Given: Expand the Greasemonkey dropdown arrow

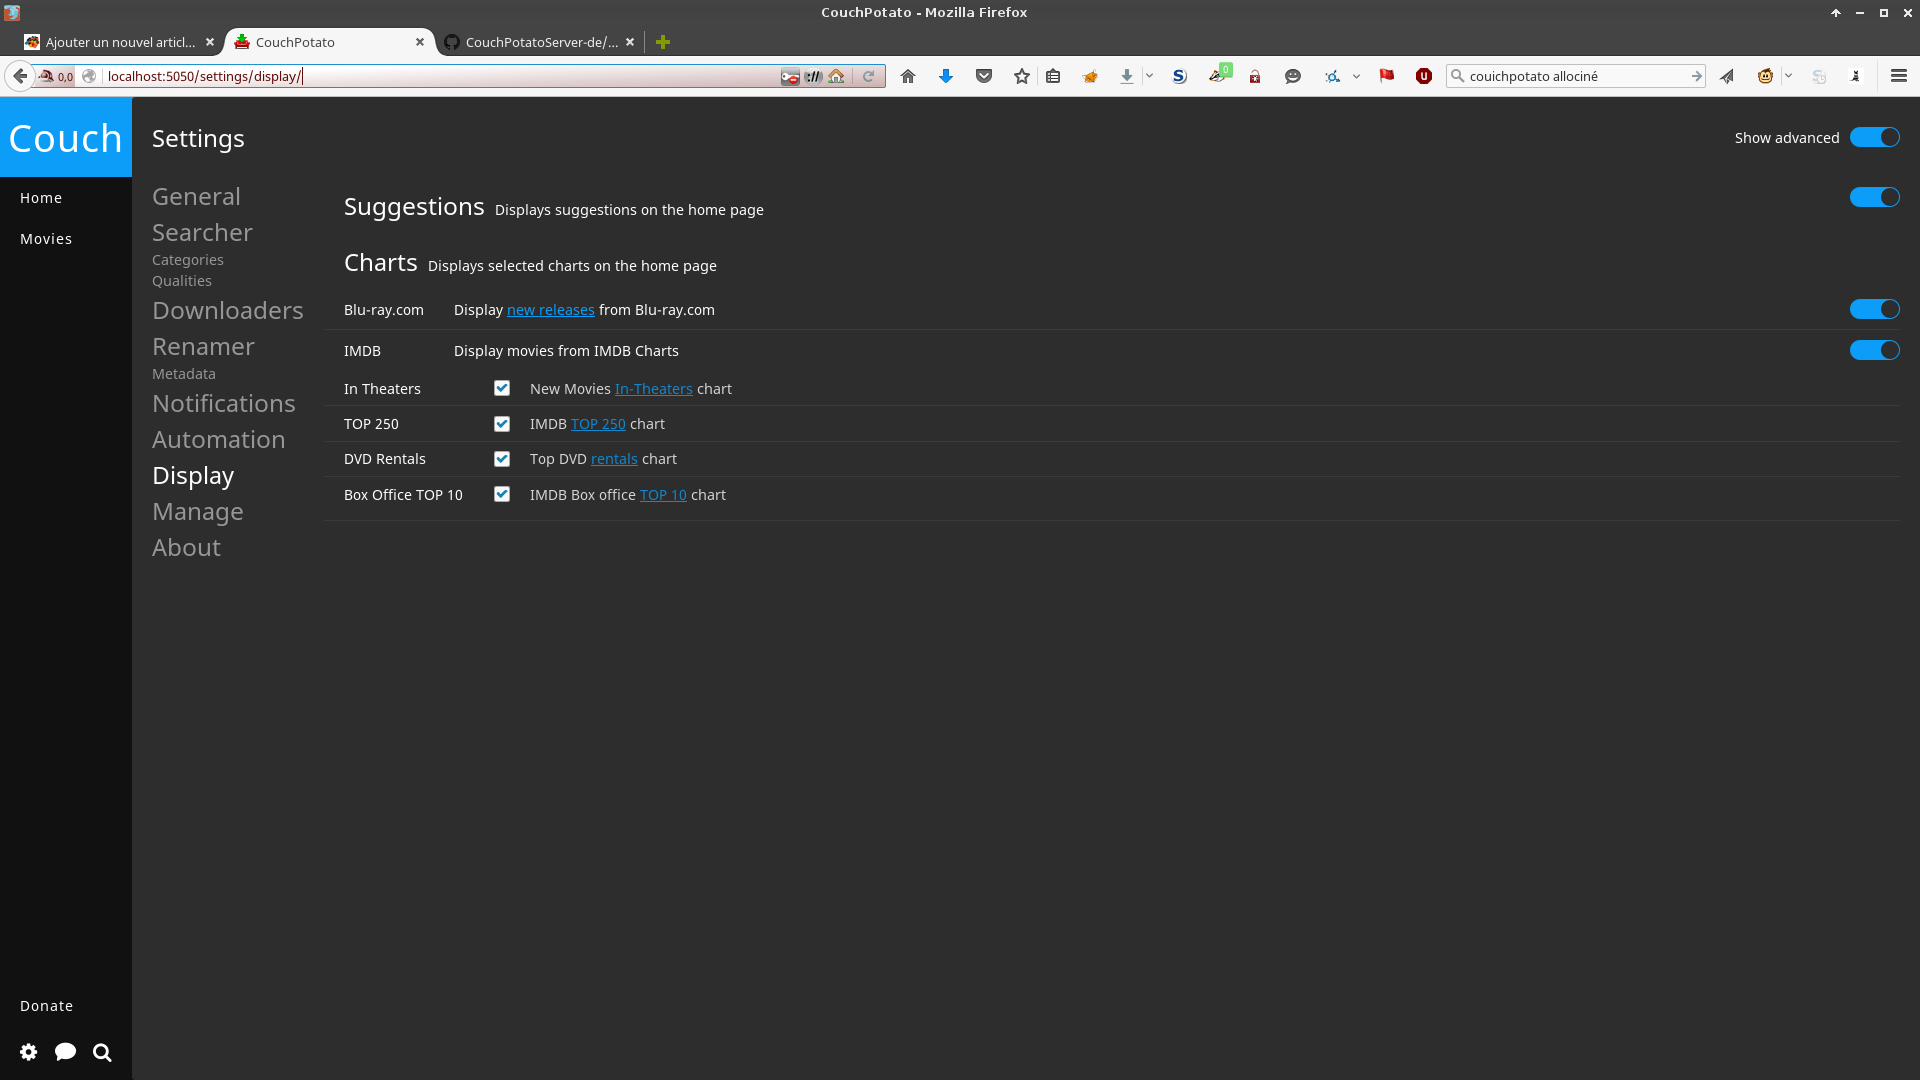Looking at the screenshot, I should [x=1788, y=76].
